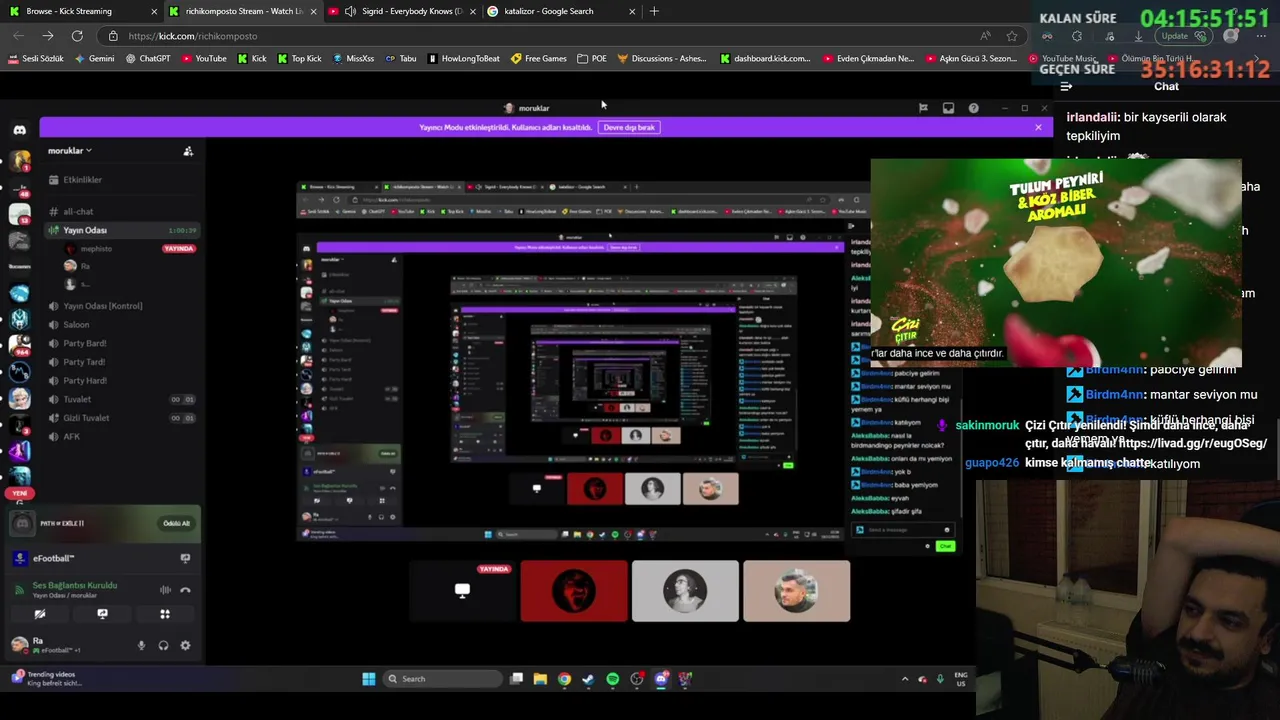Open the POE bookmarks folder

coord(592,59)
